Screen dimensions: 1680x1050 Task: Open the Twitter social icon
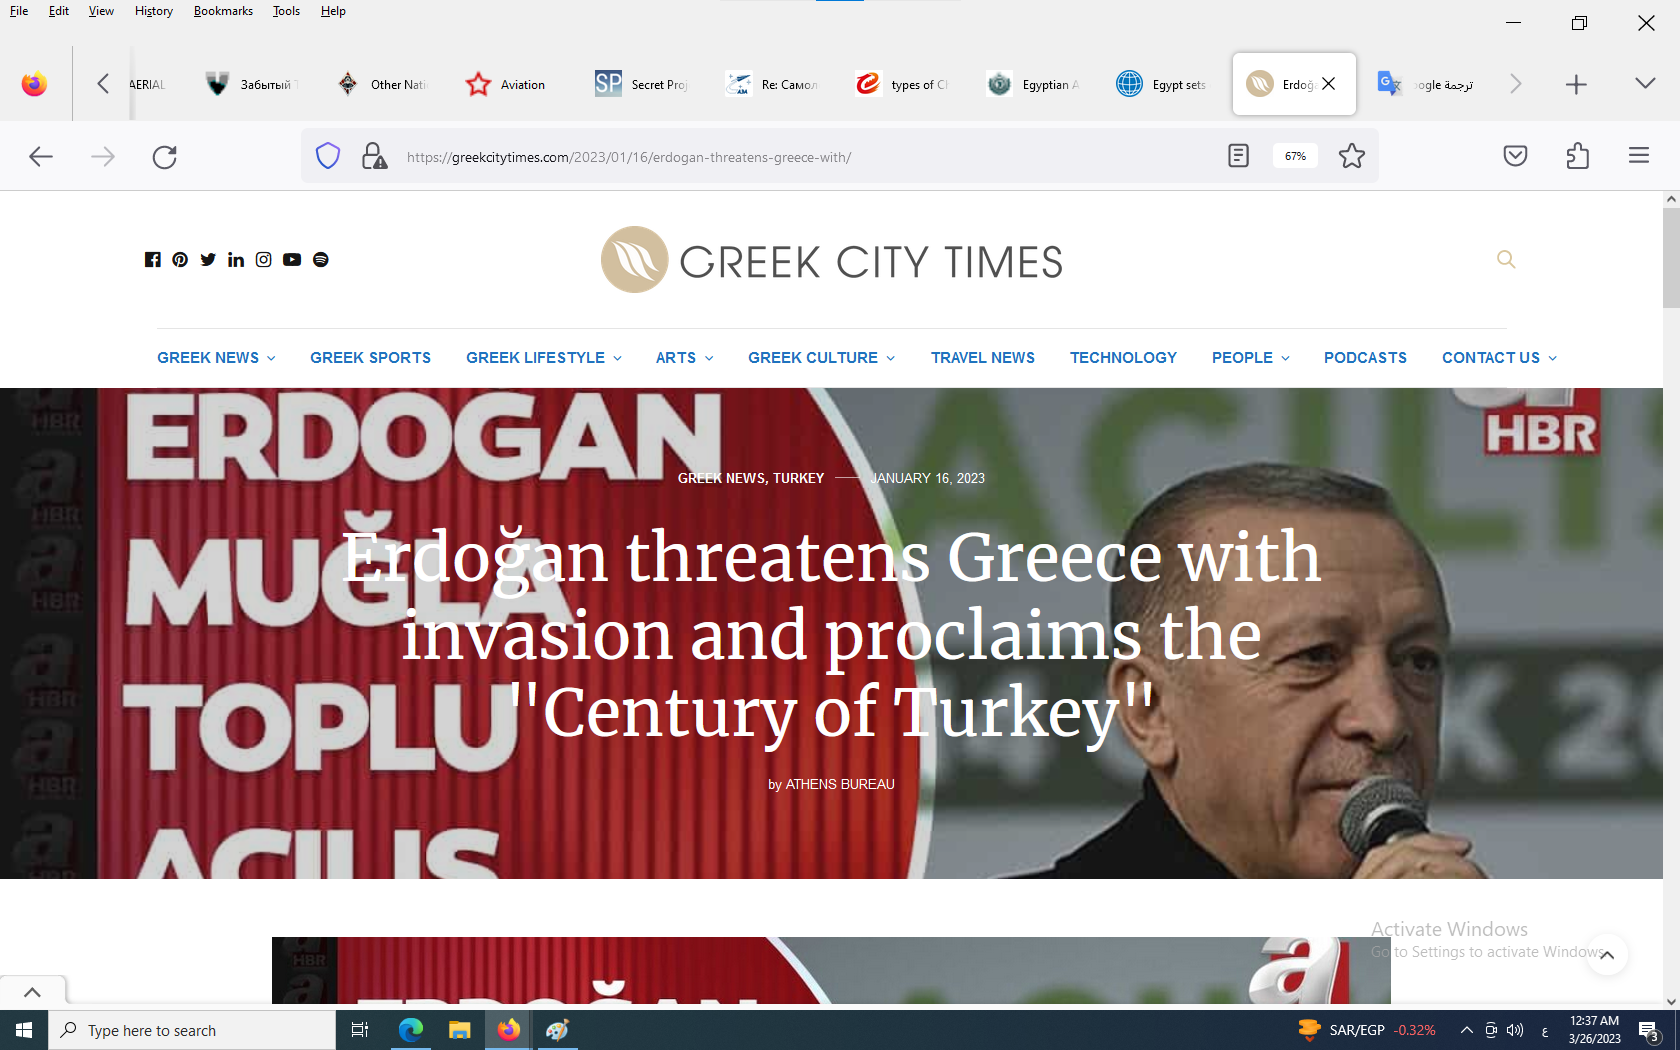(x=208, y=260)
